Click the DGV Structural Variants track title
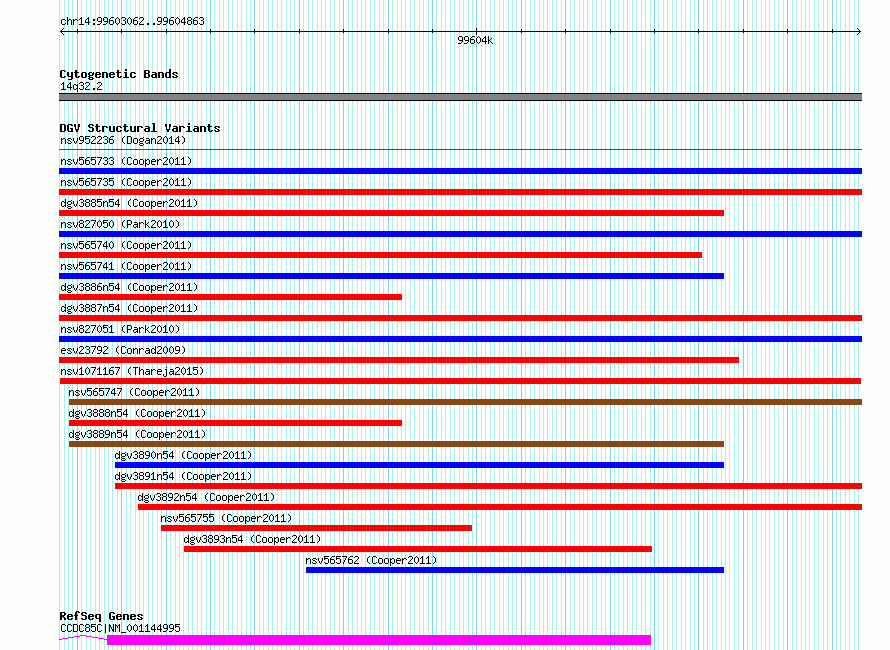890x650 pixels. pyautogui.click(x=140, y=128)
